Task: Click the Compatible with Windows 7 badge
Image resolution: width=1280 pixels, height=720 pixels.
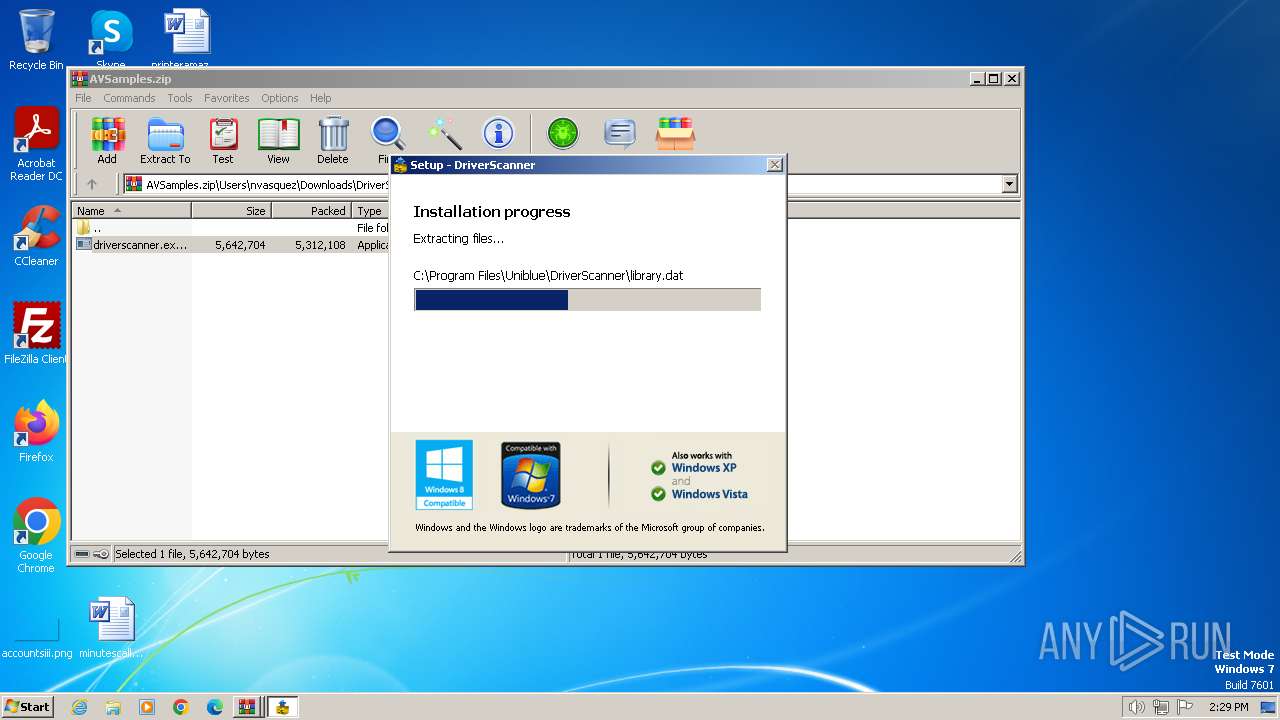Action: (530, 475)
